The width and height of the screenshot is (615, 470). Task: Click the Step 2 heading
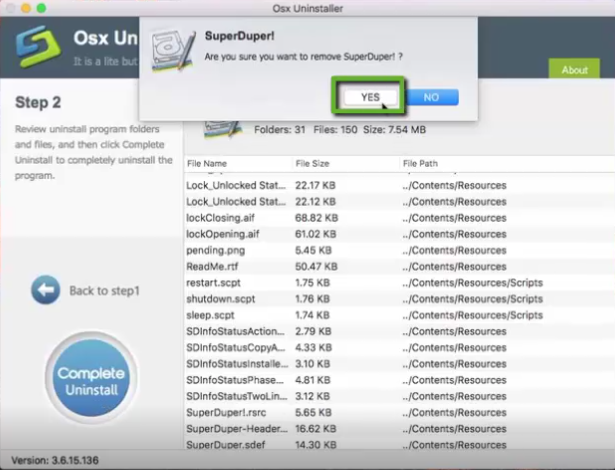(38, 102)
